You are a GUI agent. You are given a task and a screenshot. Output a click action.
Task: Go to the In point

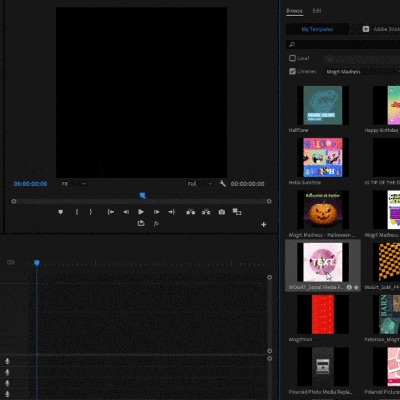[x=111, y=212]
